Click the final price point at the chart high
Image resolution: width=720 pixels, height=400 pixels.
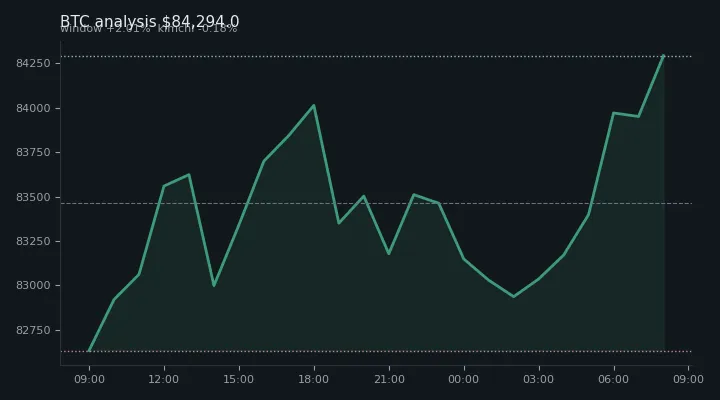663,56
